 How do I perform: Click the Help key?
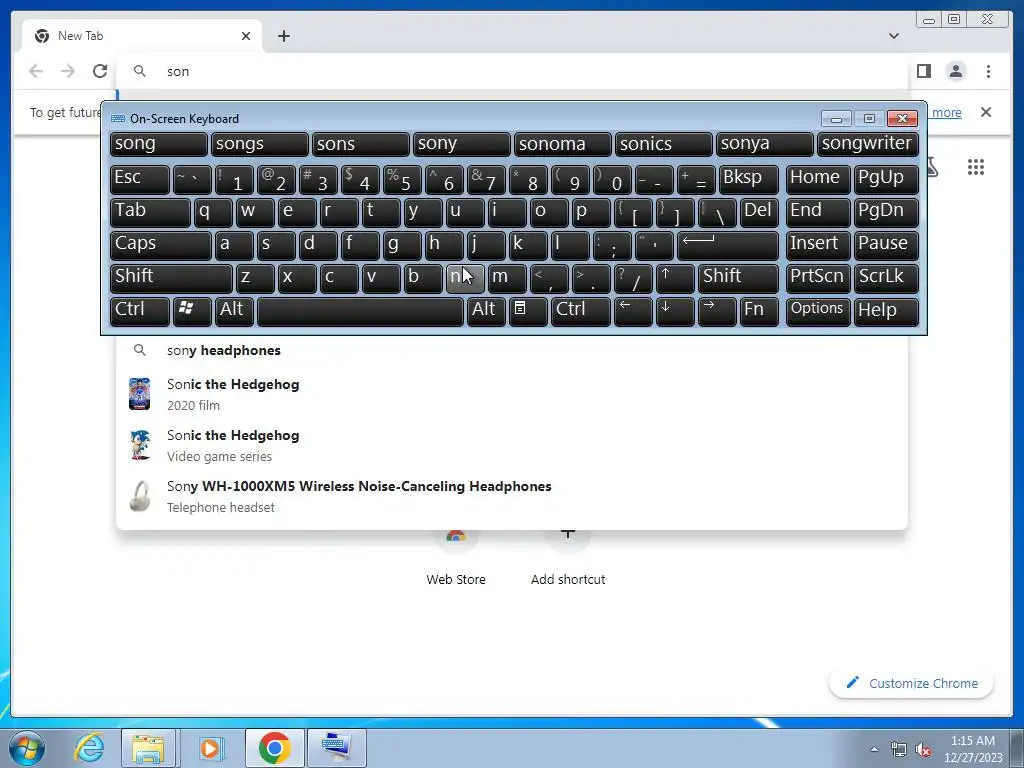(x=886, y=312)
